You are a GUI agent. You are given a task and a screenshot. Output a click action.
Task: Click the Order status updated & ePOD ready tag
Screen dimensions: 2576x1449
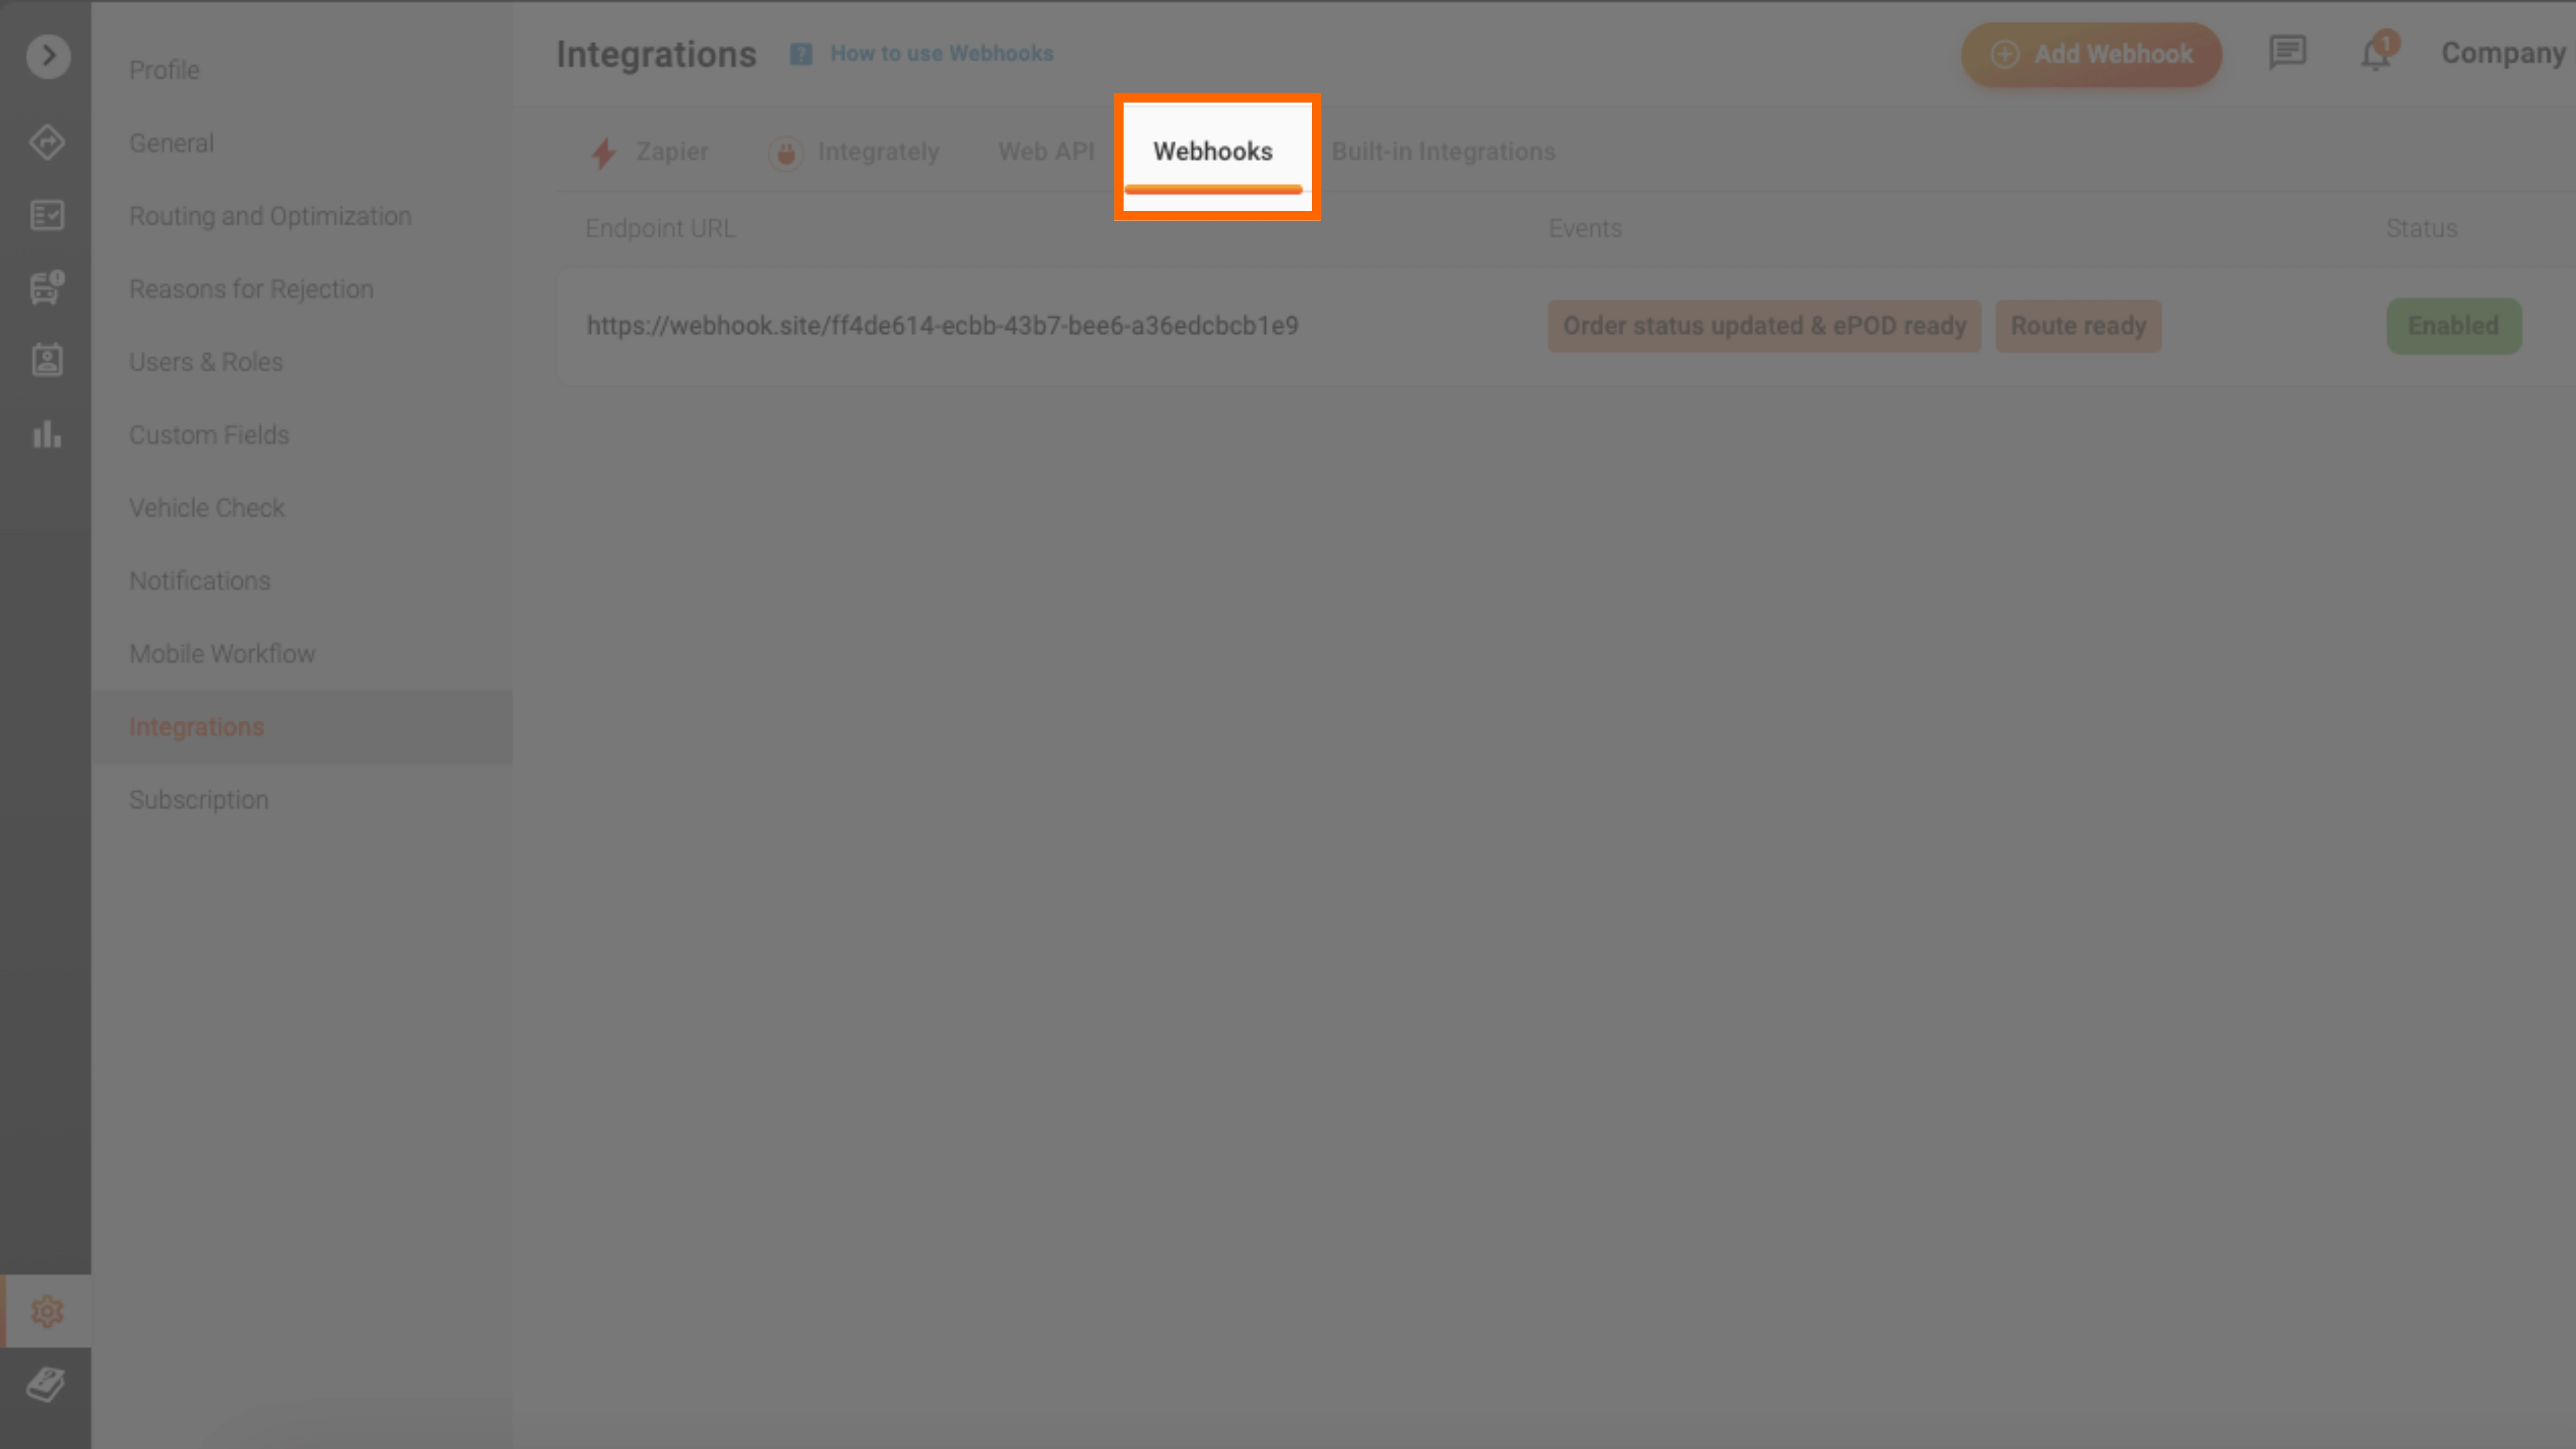click(x=1764, y=326)
